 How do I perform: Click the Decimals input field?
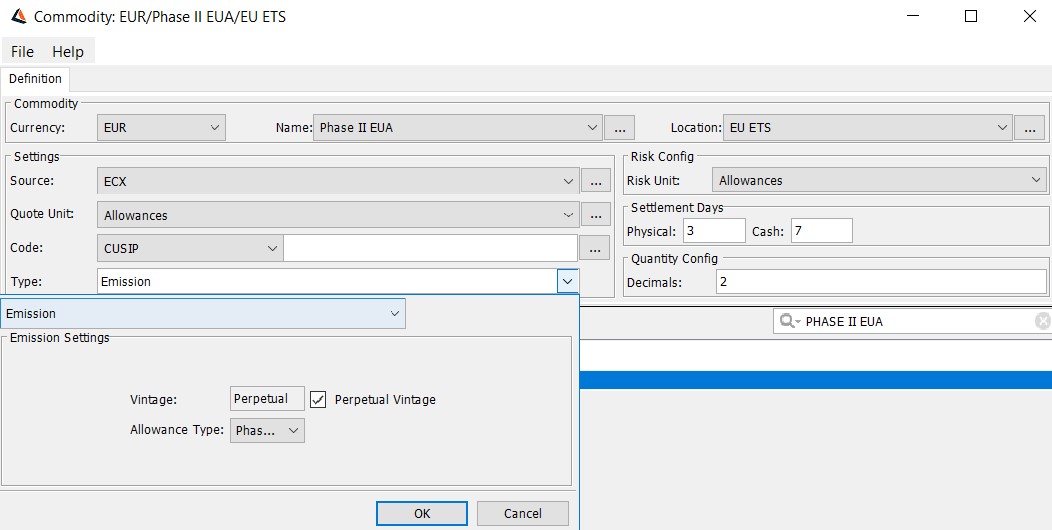881,282
